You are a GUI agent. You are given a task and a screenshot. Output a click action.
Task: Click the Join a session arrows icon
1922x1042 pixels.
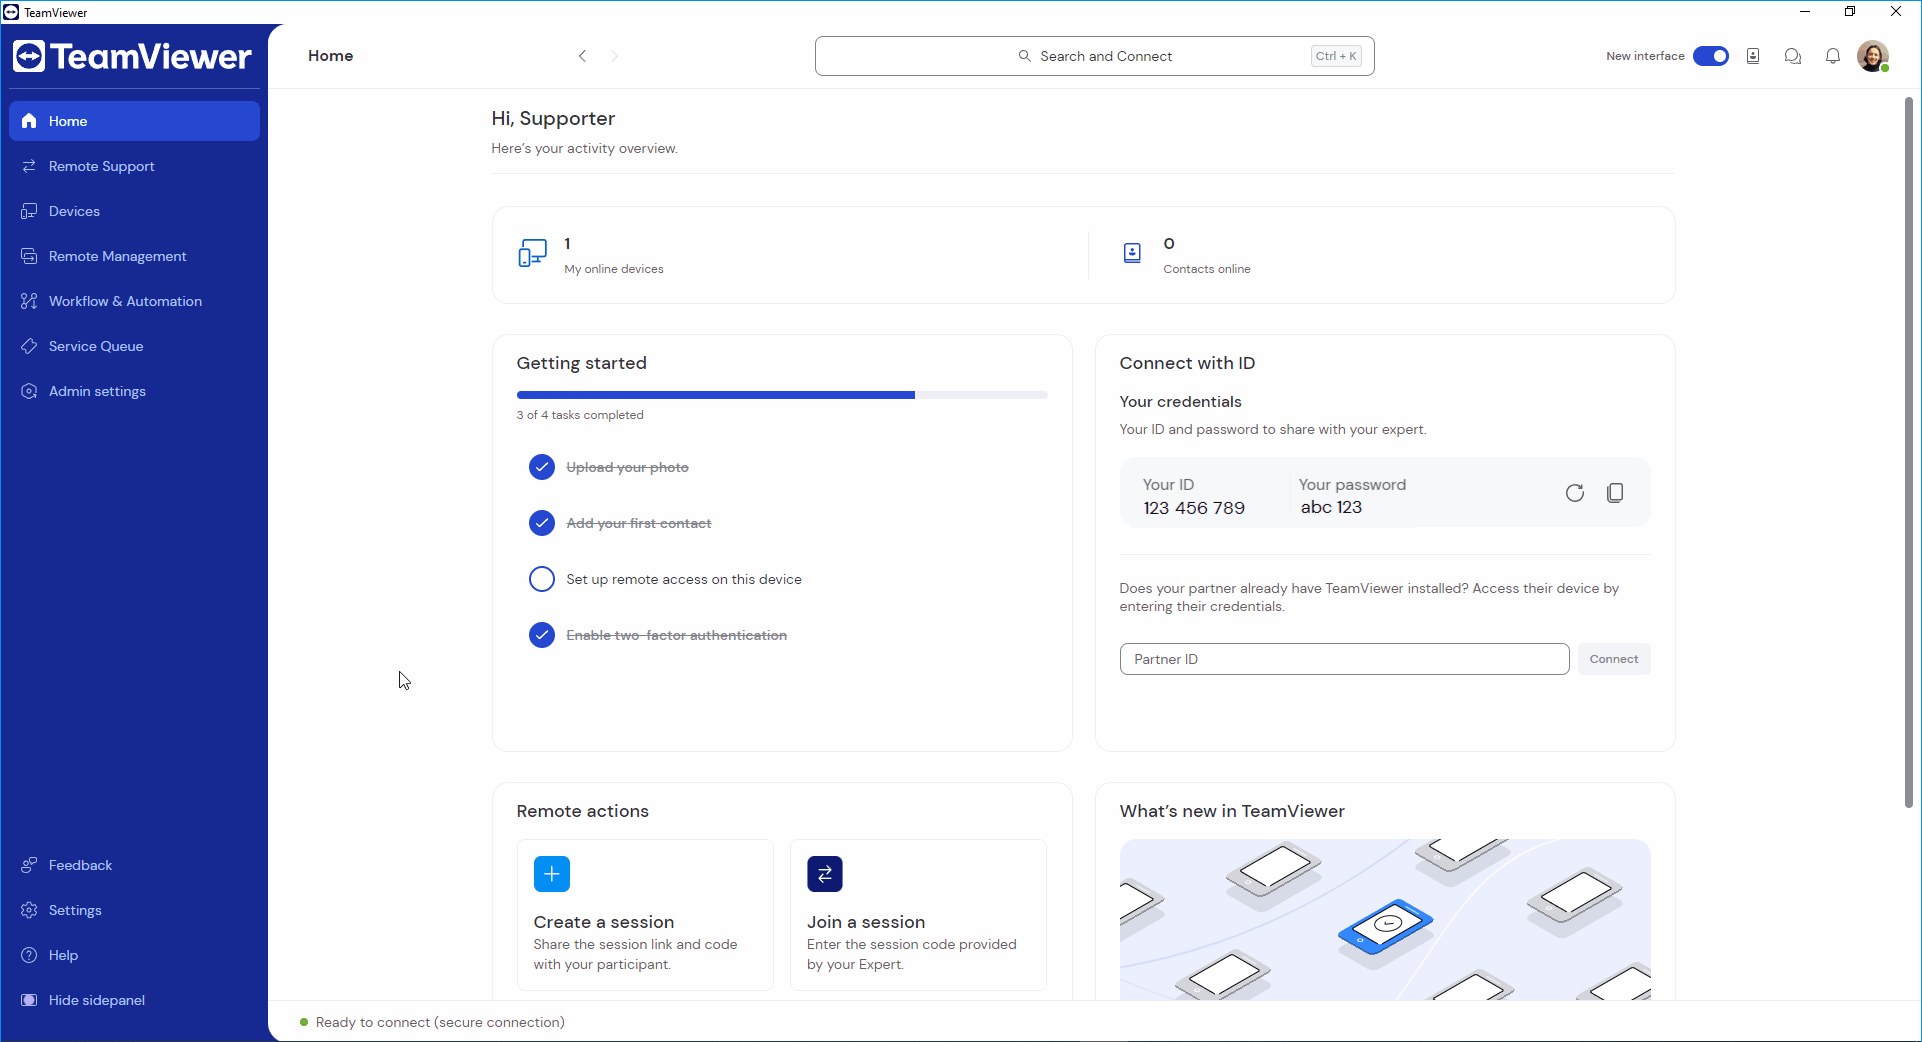point(824,874)
